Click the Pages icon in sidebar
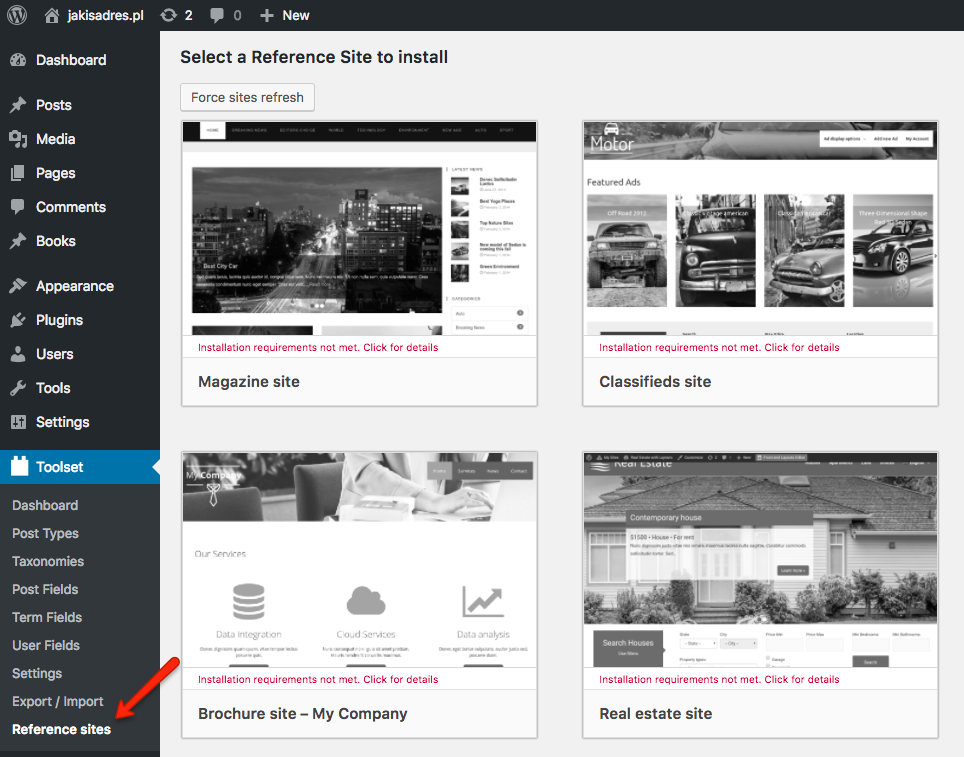The width and height of the screenshot is (964, 757). pyautogui.click(x=18, y=173)
